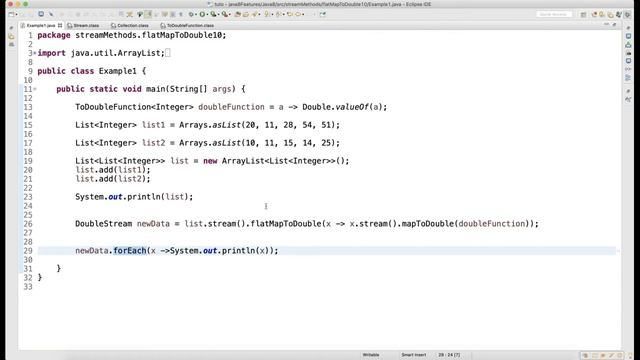
Task: Click the External Tools run icon
Action: pos(224,14)
